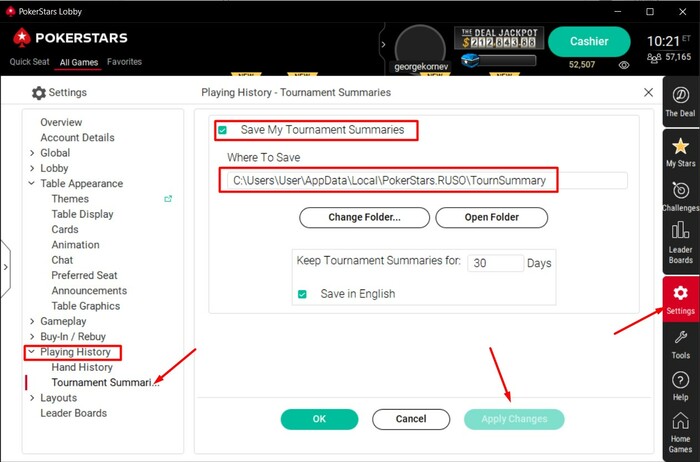Open the Tools wrench icon
700x462 pixels.
pos(680,344)
